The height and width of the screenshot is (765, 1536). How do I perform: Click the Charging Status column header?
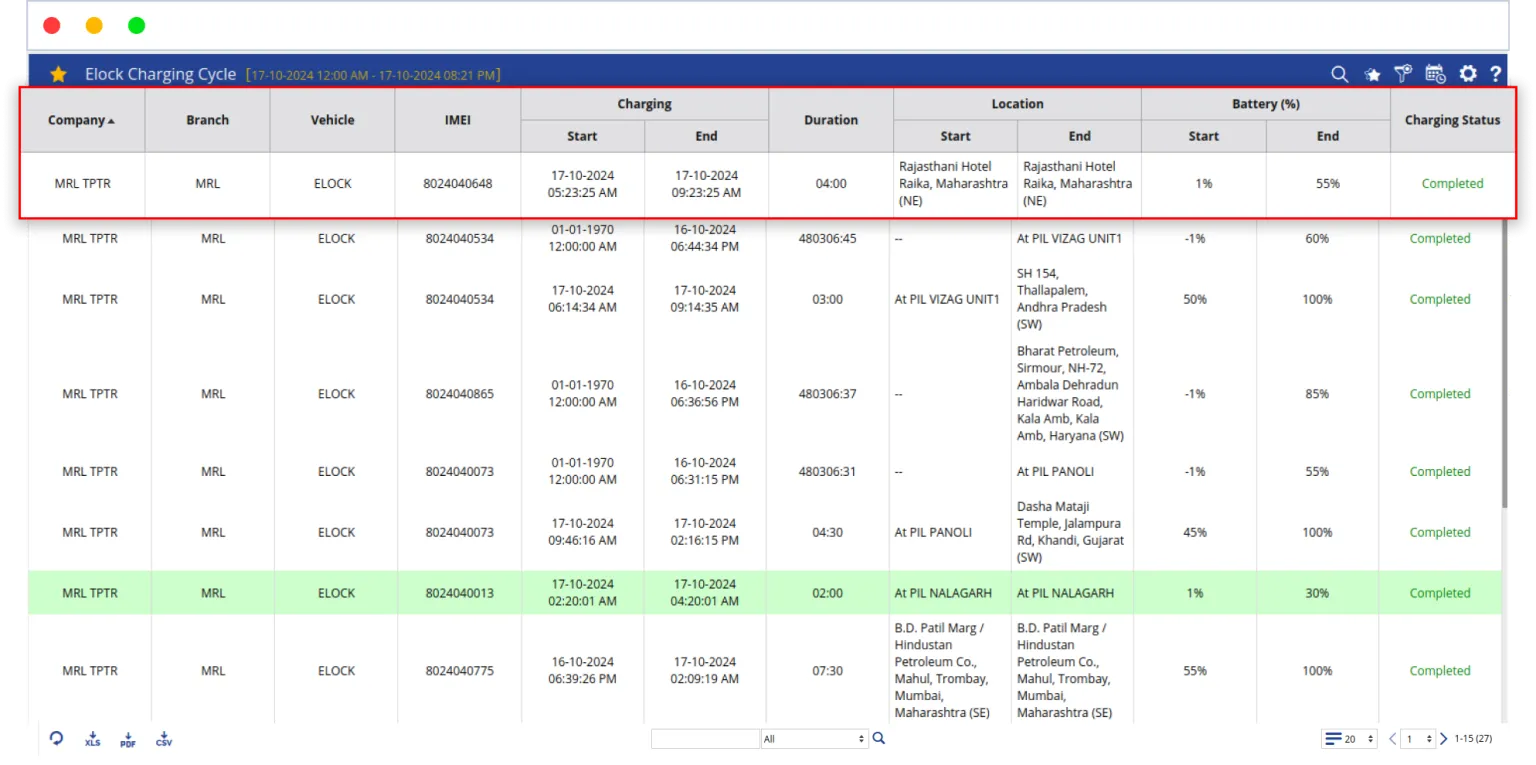click(1452, 120)
